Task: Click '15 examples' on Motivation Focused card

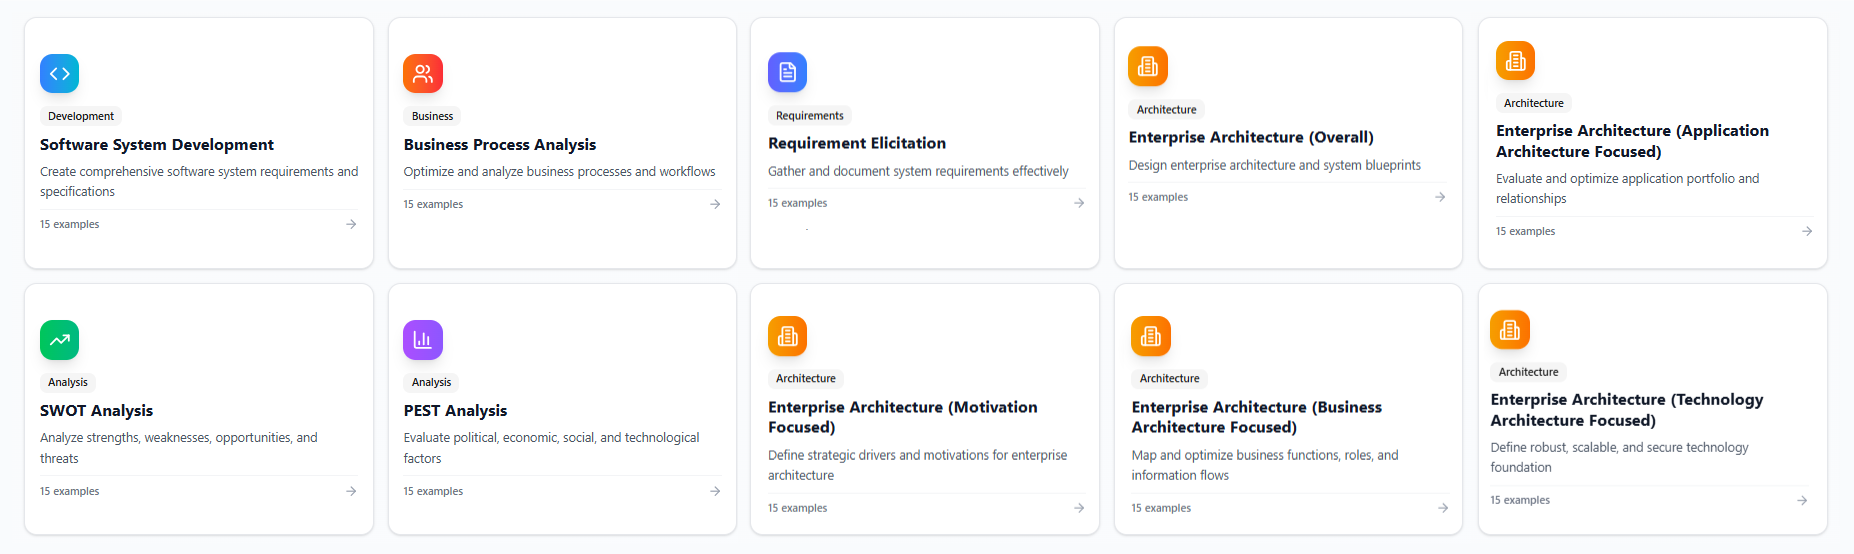Action: click(798, 508)
